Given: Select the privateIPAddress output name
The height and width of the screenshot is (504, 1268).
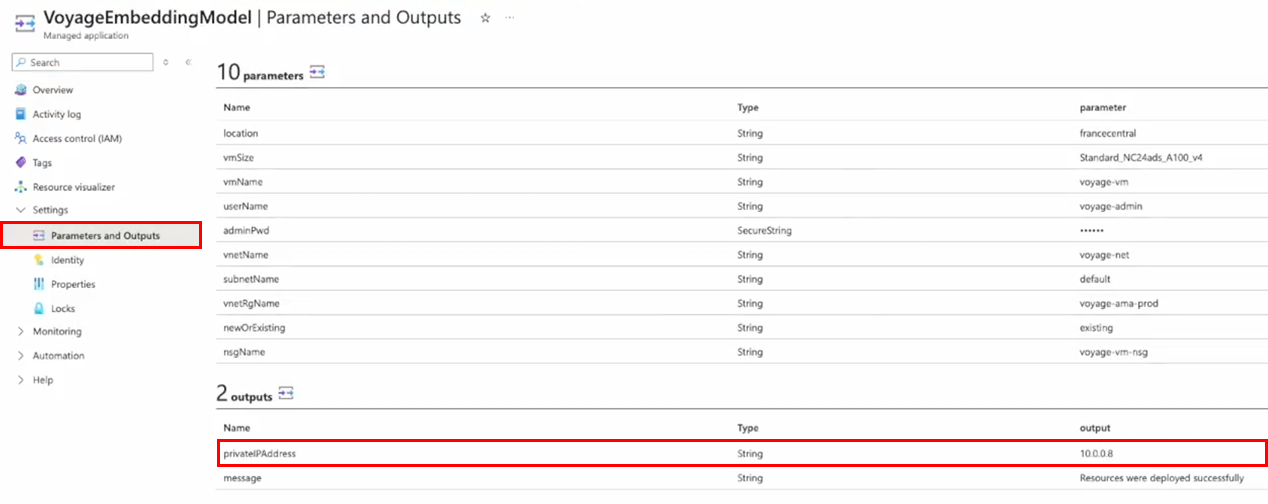Looking at the screenshot, I should point(260,454).
